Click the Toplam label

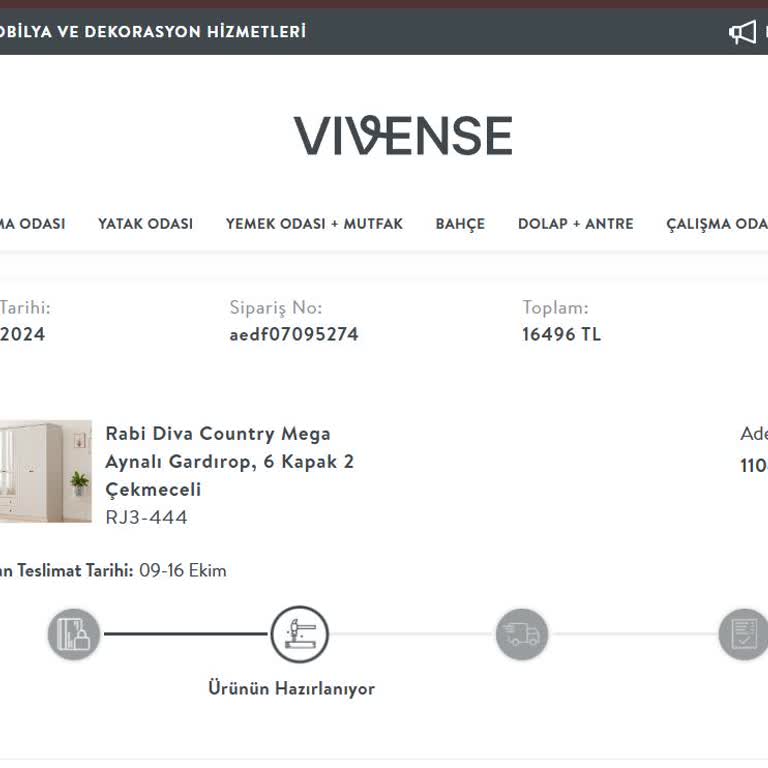pos(555,308)
